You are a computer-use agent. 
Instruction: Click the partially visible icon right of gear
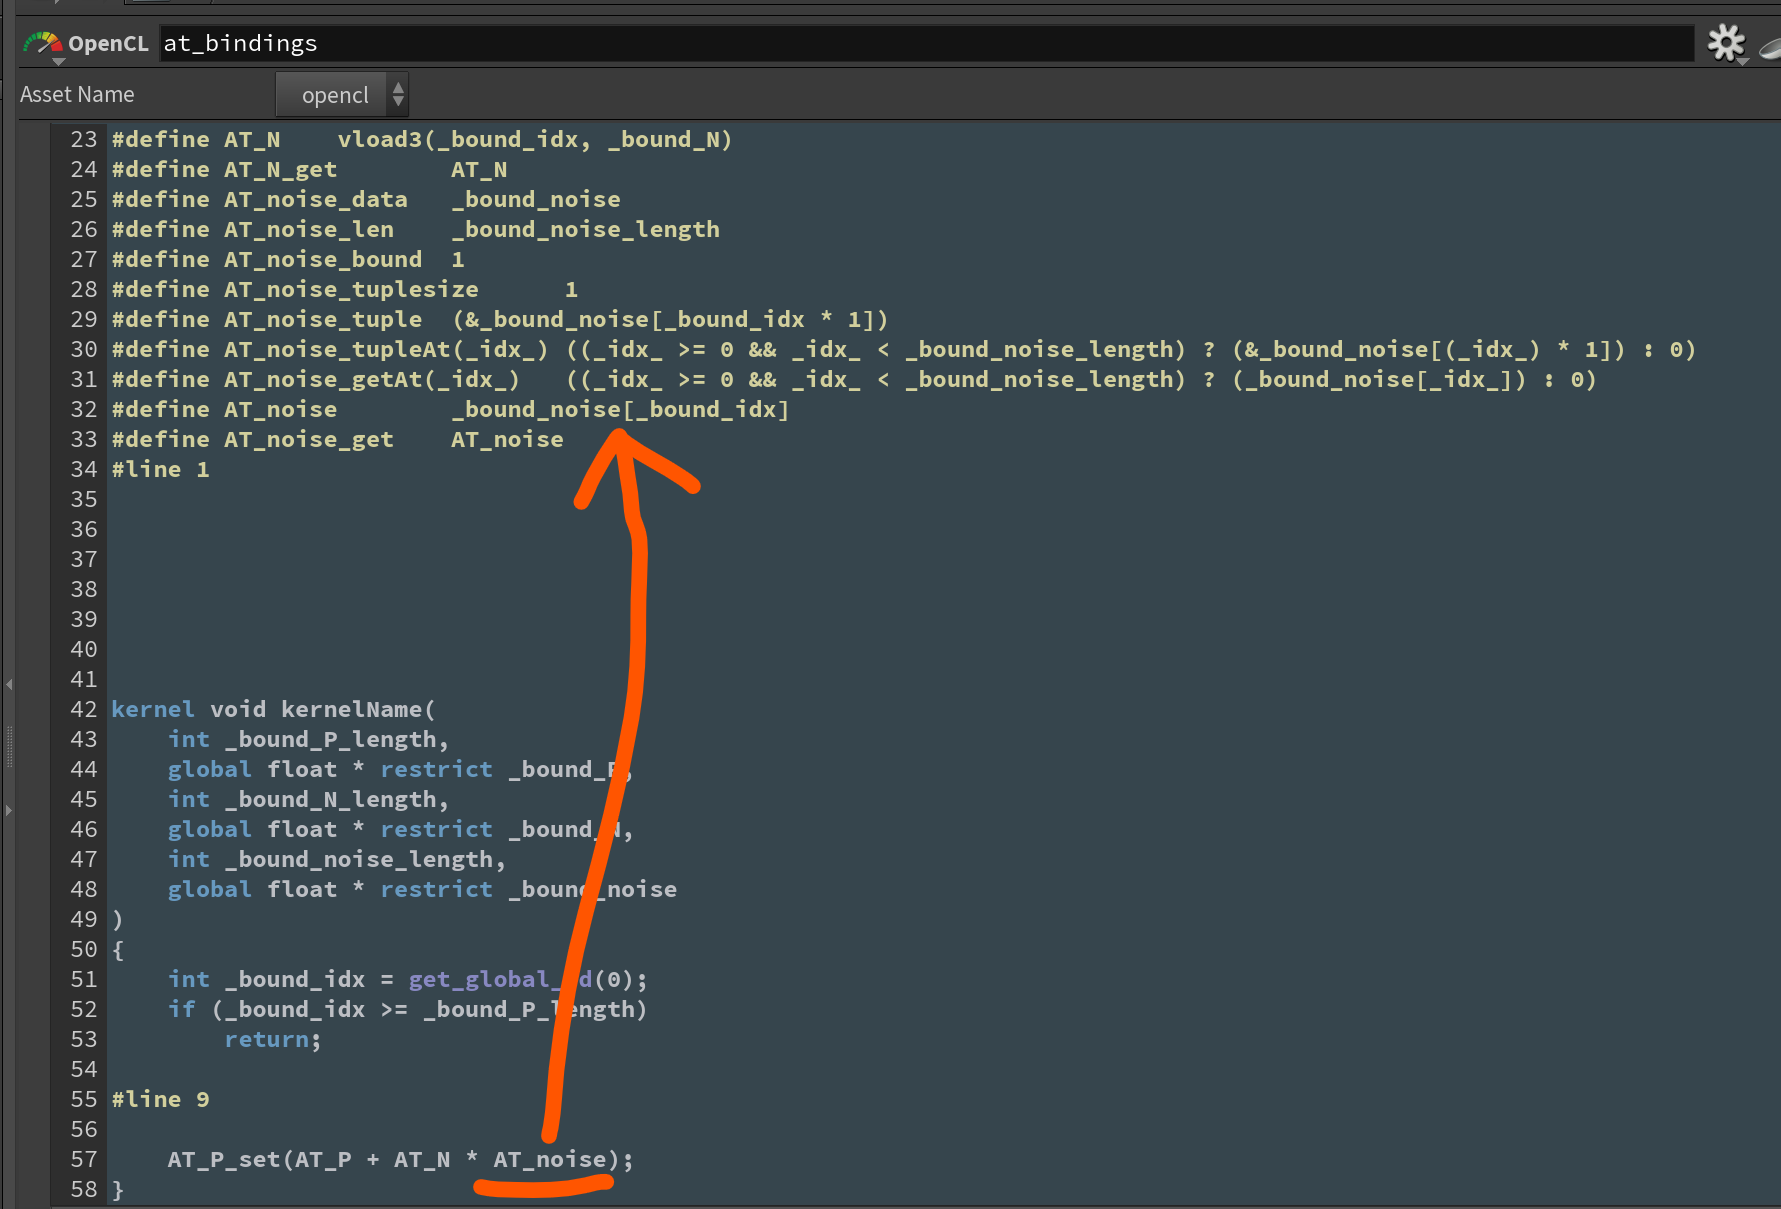1770,46
